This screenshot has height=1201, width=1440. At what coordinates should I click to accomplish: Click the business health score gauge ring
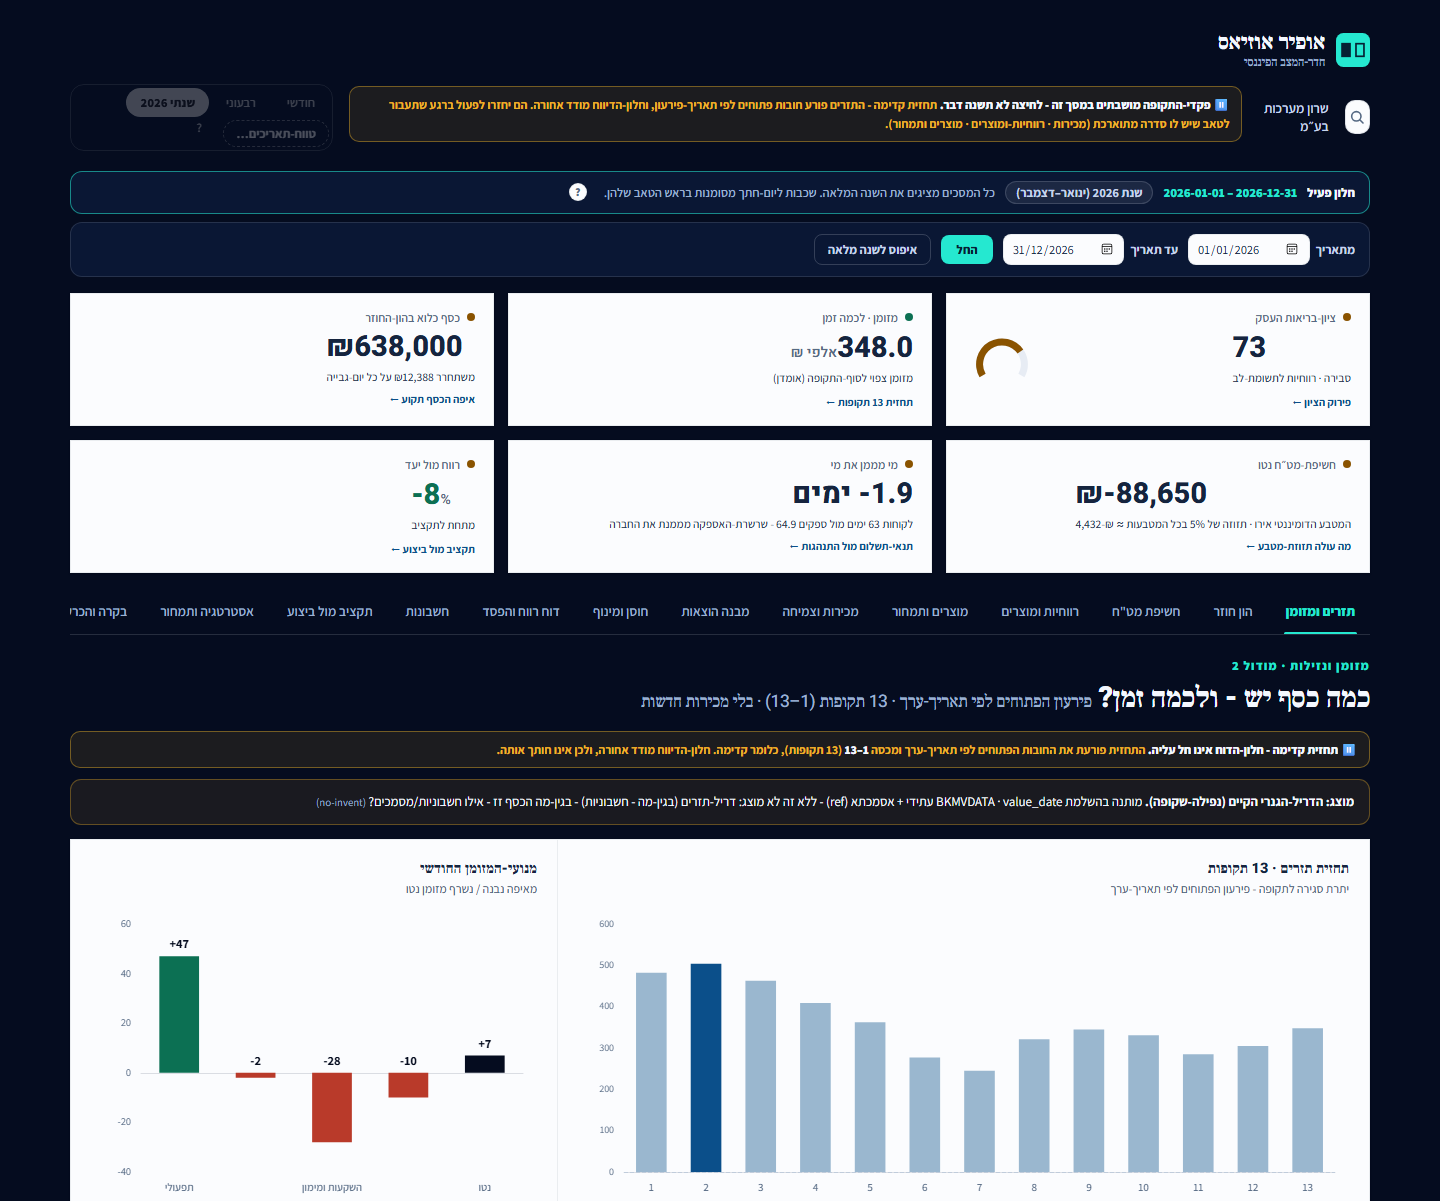coord(1002,360)
